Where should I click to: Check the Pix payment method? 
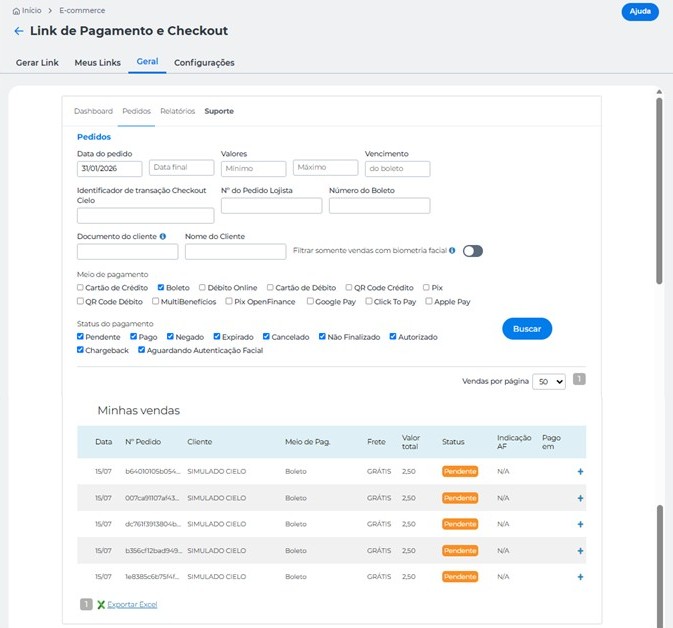[426, 287]
